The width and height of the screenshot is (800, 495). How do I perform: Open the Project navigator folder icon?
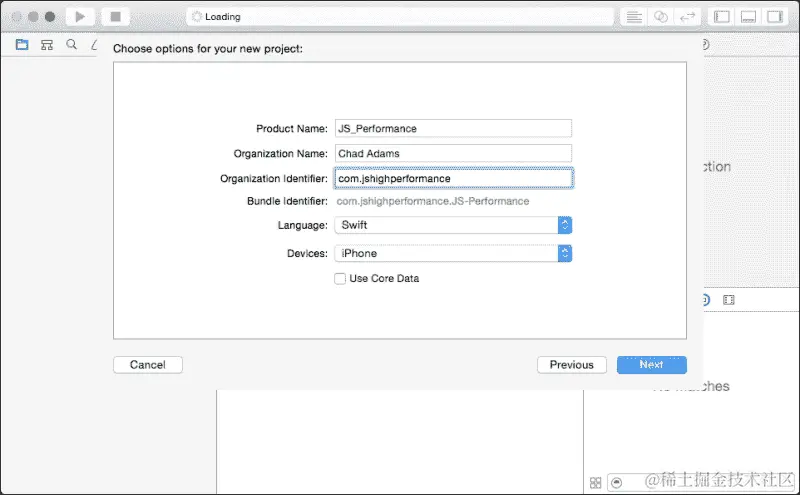click(22, 44)
